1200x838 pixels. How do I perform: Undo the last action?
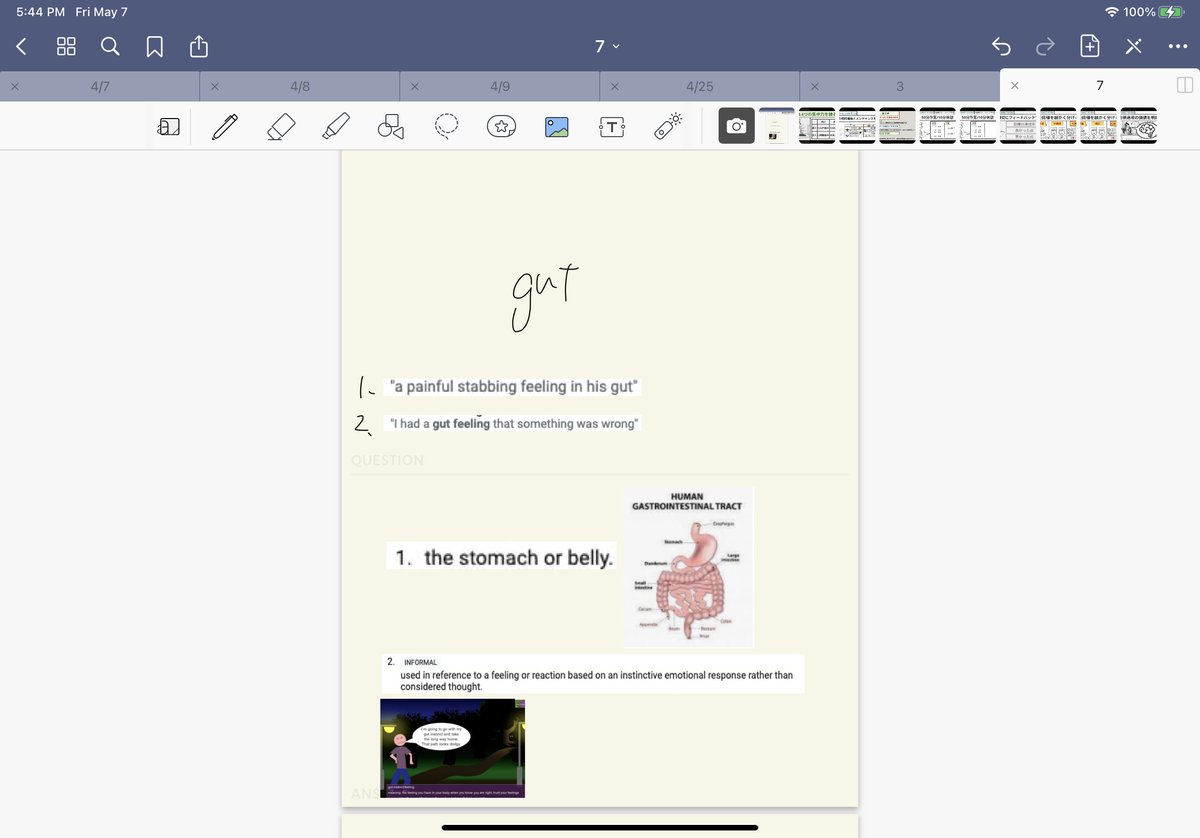pyautogui.click(x=1001, y=46)
